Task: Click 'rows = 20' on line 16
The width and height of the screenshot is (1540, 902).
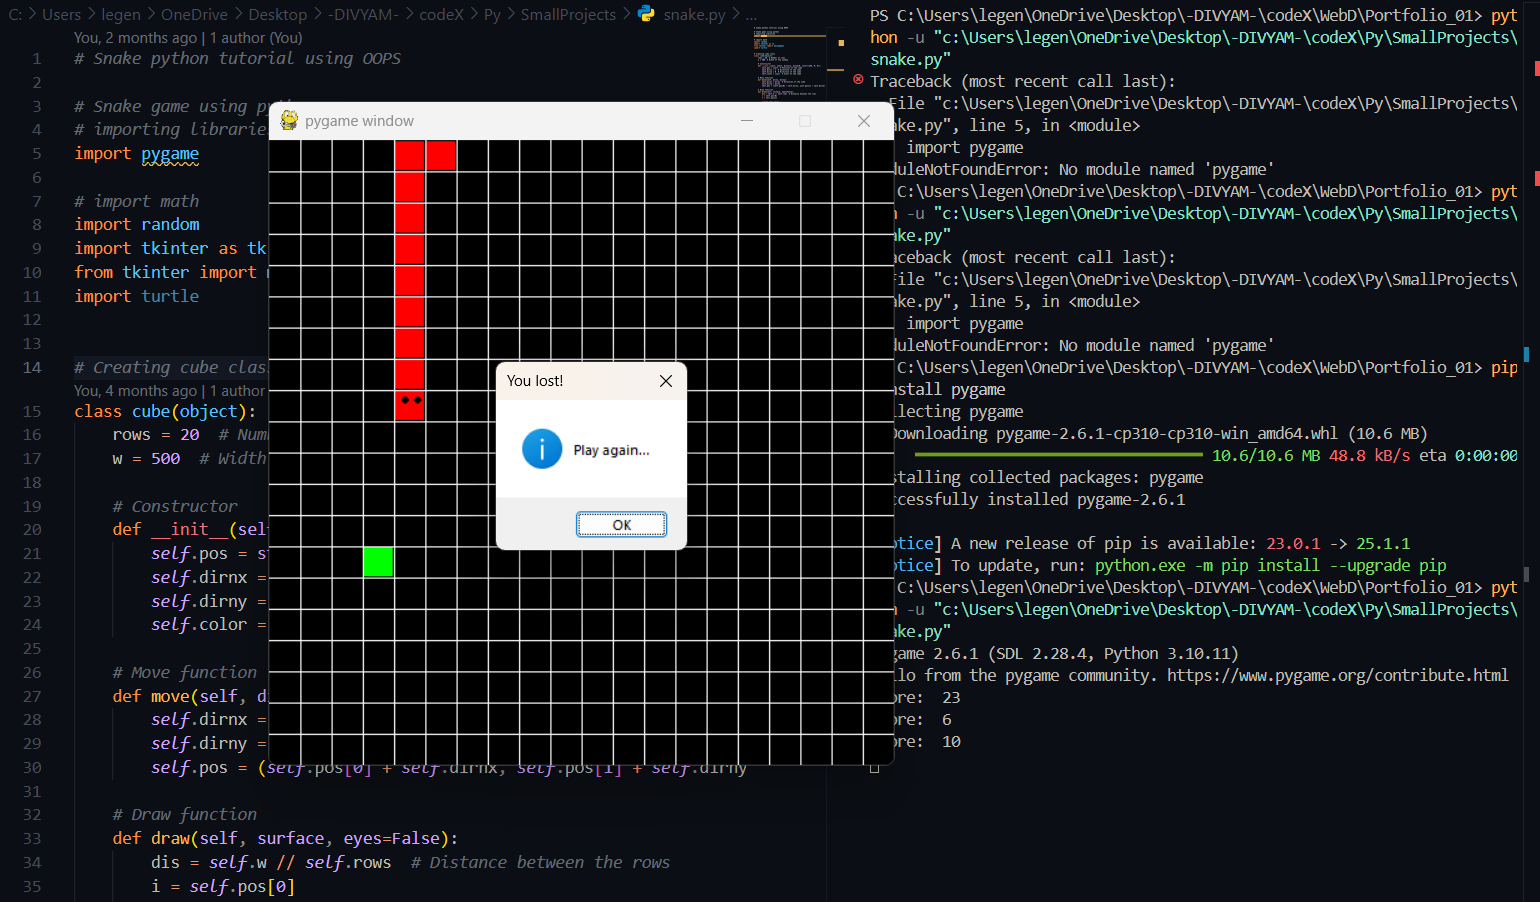Action: [155, 434]
